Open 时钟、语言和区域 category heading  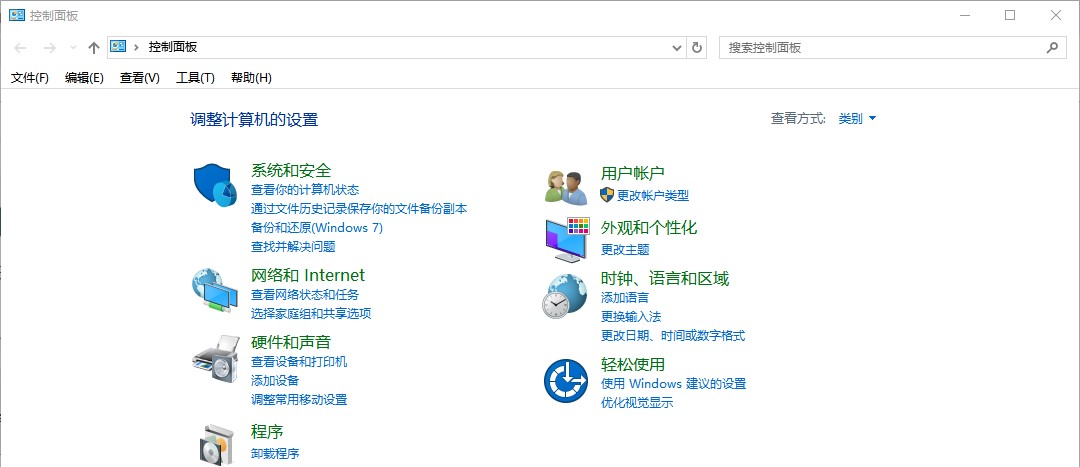click(x=665, y=279)
